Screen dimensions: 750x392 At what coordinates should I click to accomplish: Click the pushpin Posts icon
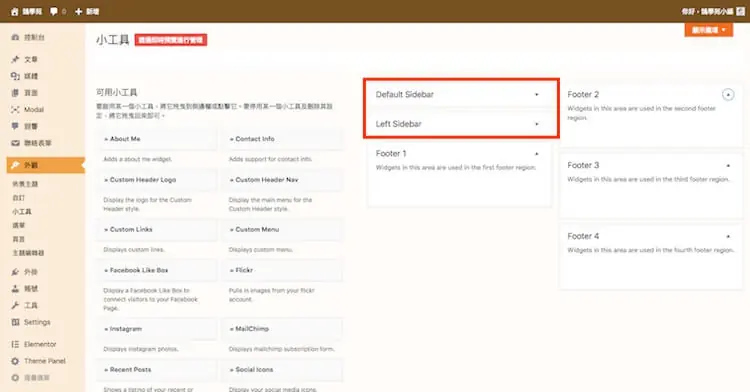(15, 59)
